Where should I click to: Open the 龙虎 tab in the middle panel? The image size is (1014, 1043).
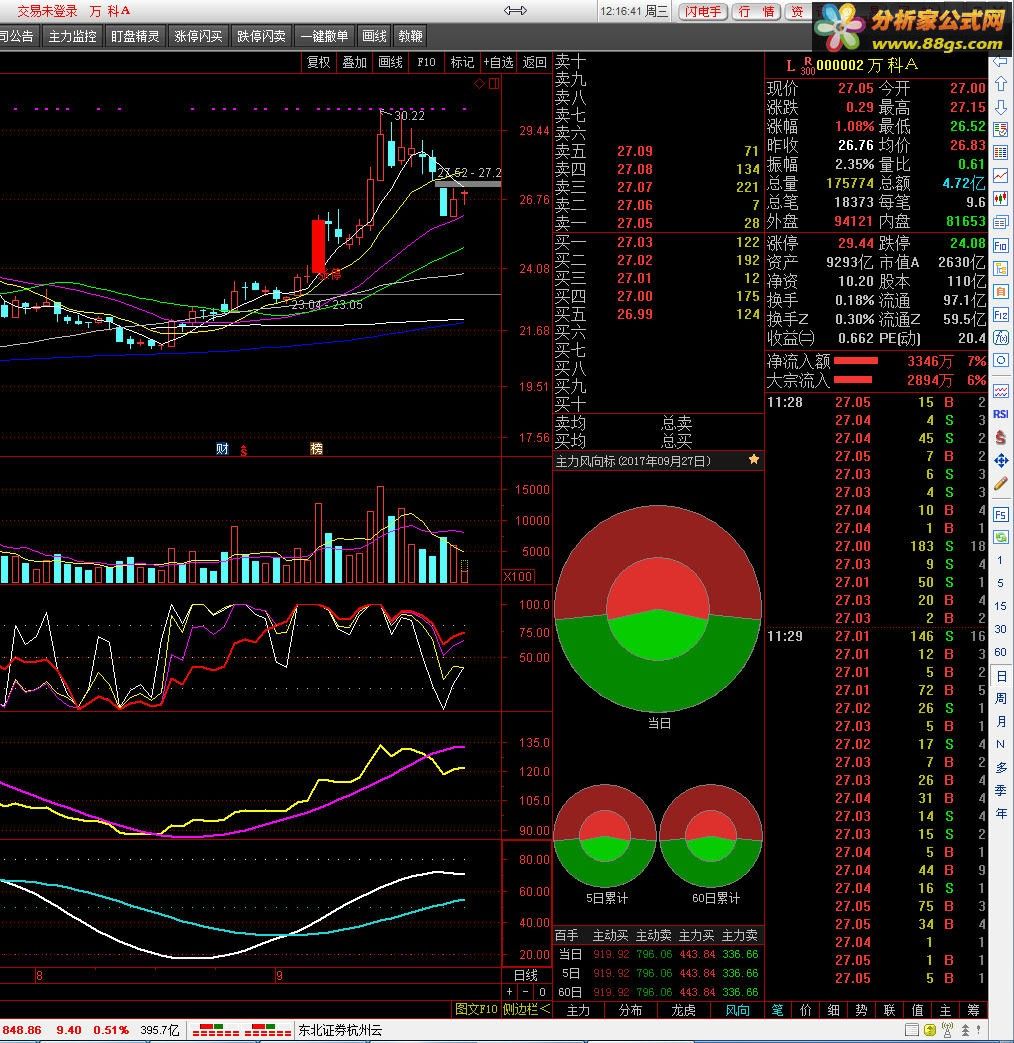tap(683, 1010)
